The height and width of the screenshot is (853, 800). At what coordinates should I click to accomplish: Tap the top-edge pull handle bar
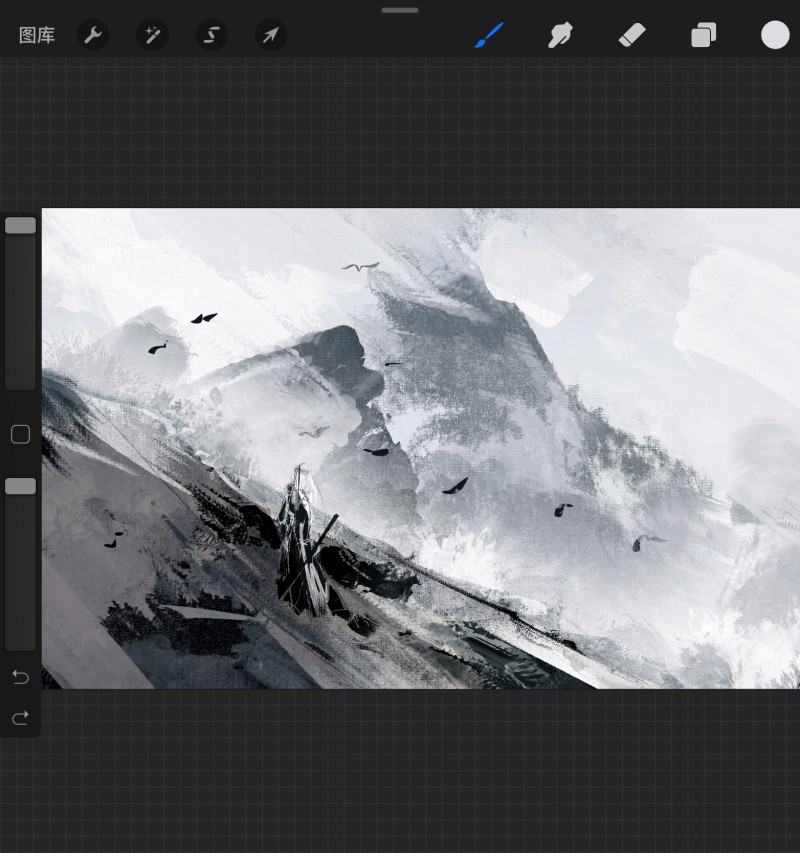click(x=400, y=10)
